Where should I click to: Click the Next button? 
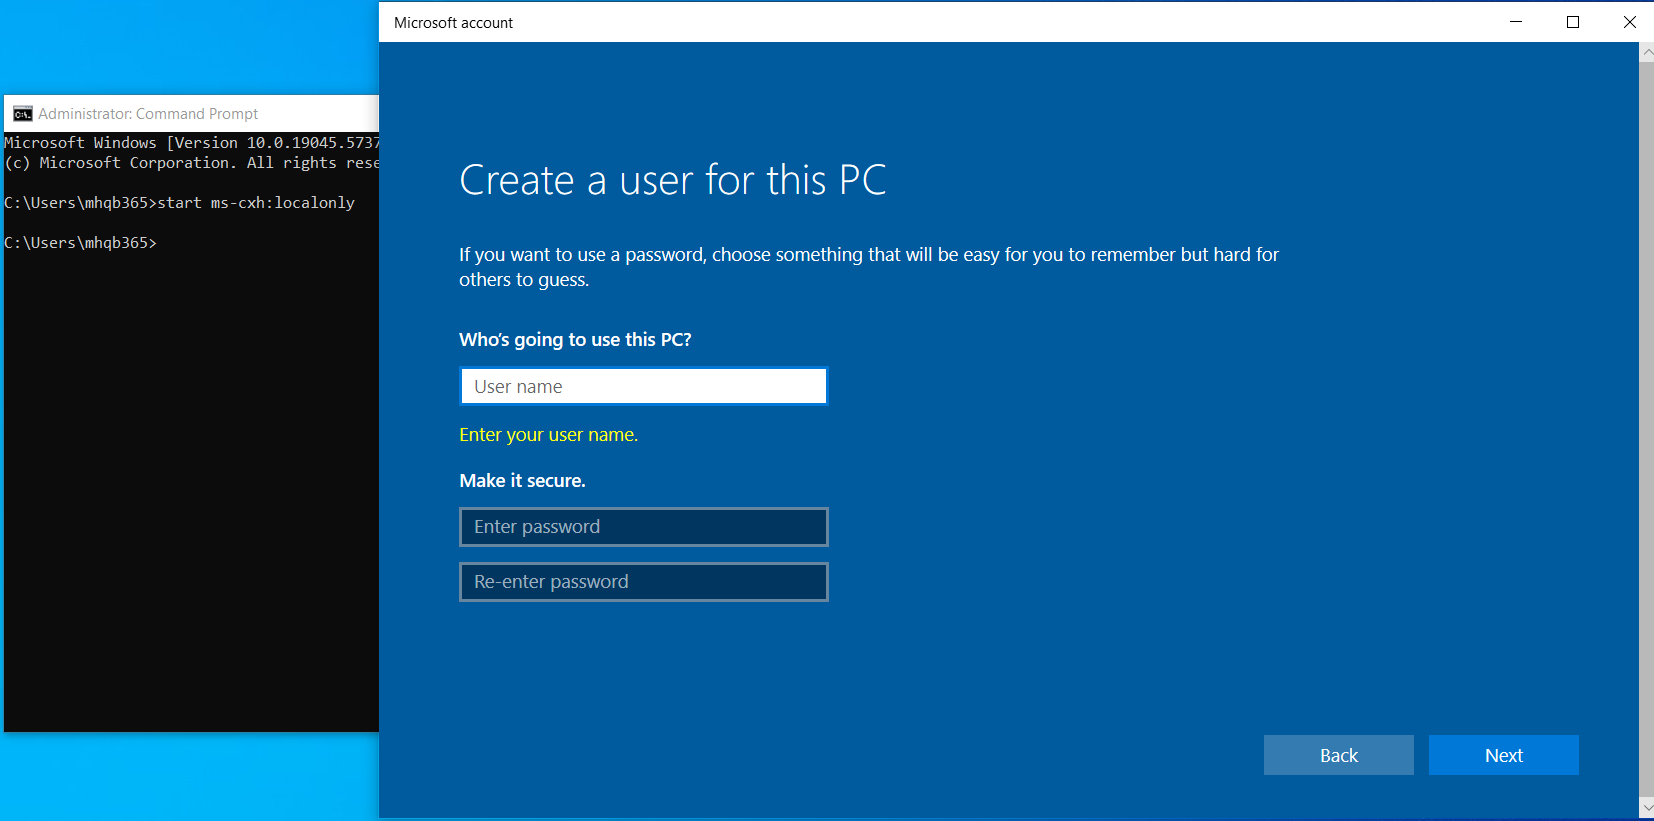click(x=1503, y=755)
